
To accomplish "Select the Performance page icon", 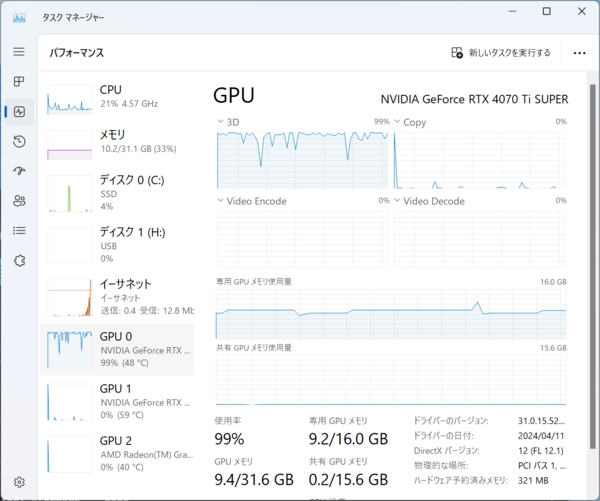I will coord(19,111).
